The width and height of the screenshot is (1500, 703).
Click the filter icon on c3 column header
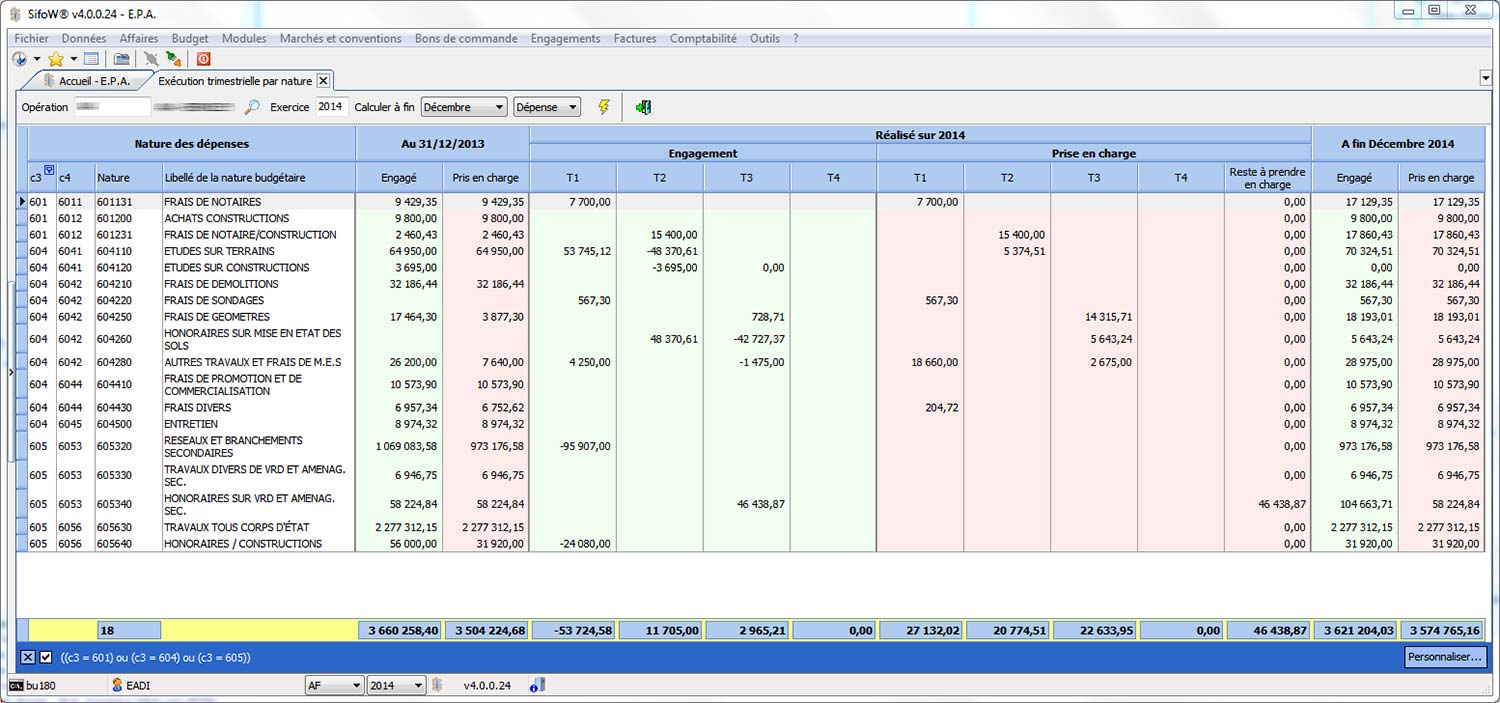coord(49,170)
